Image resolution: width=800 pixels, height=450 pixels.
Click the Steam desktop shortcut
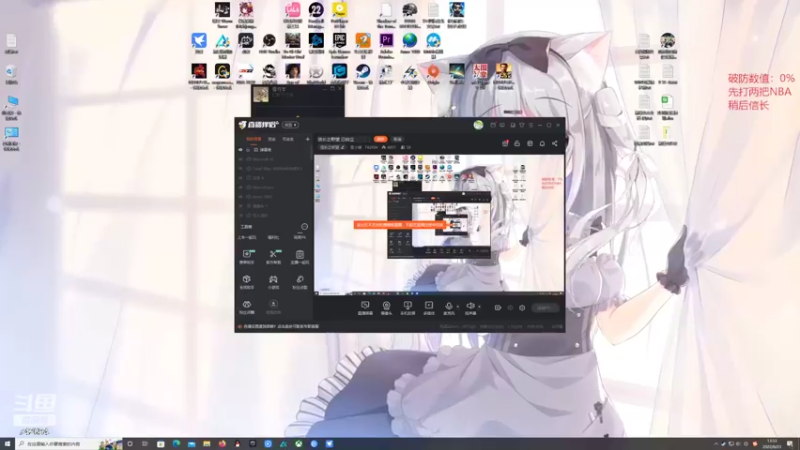(x=363, y=76)
